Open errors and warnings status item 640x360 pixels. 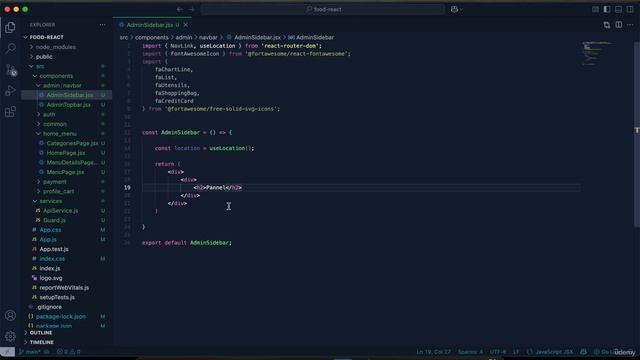tap(69, 352)
